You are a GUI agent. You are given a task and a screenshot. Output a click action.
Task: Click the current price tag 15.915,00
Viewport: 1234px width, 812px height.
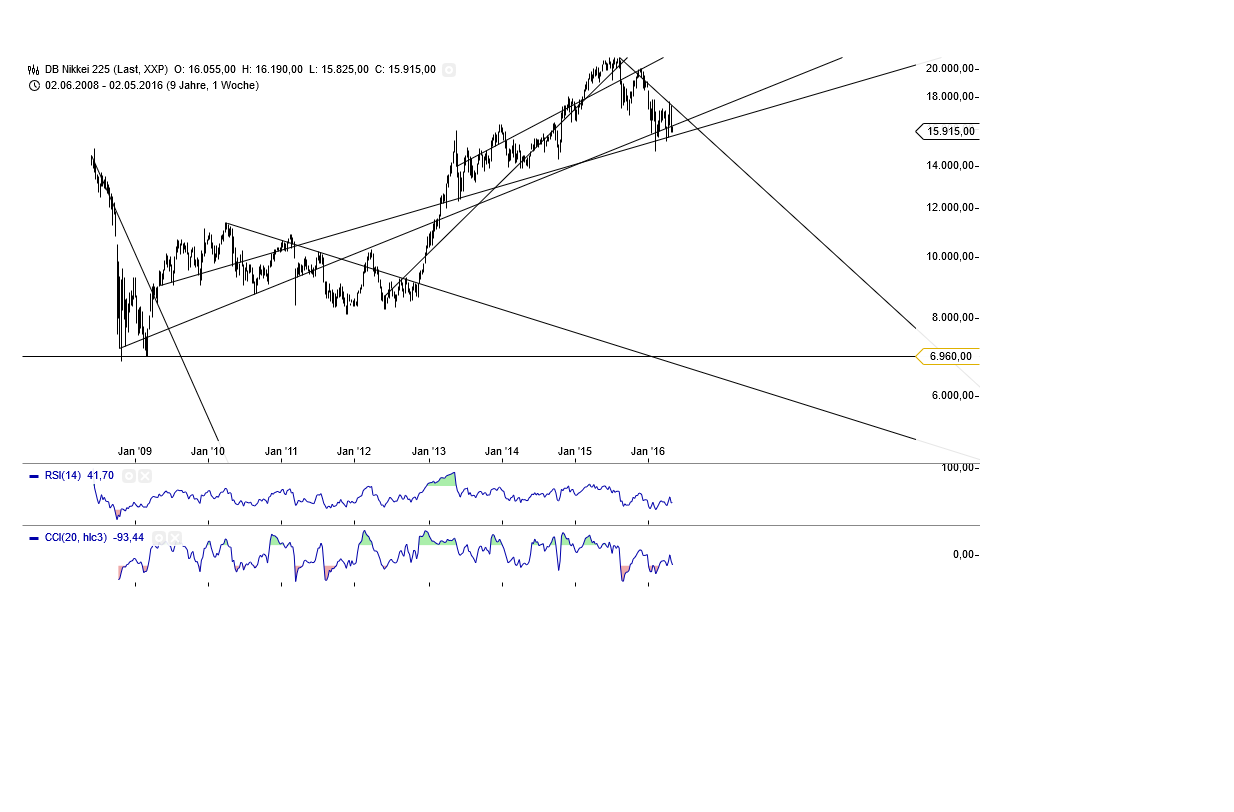click(948, 131)
